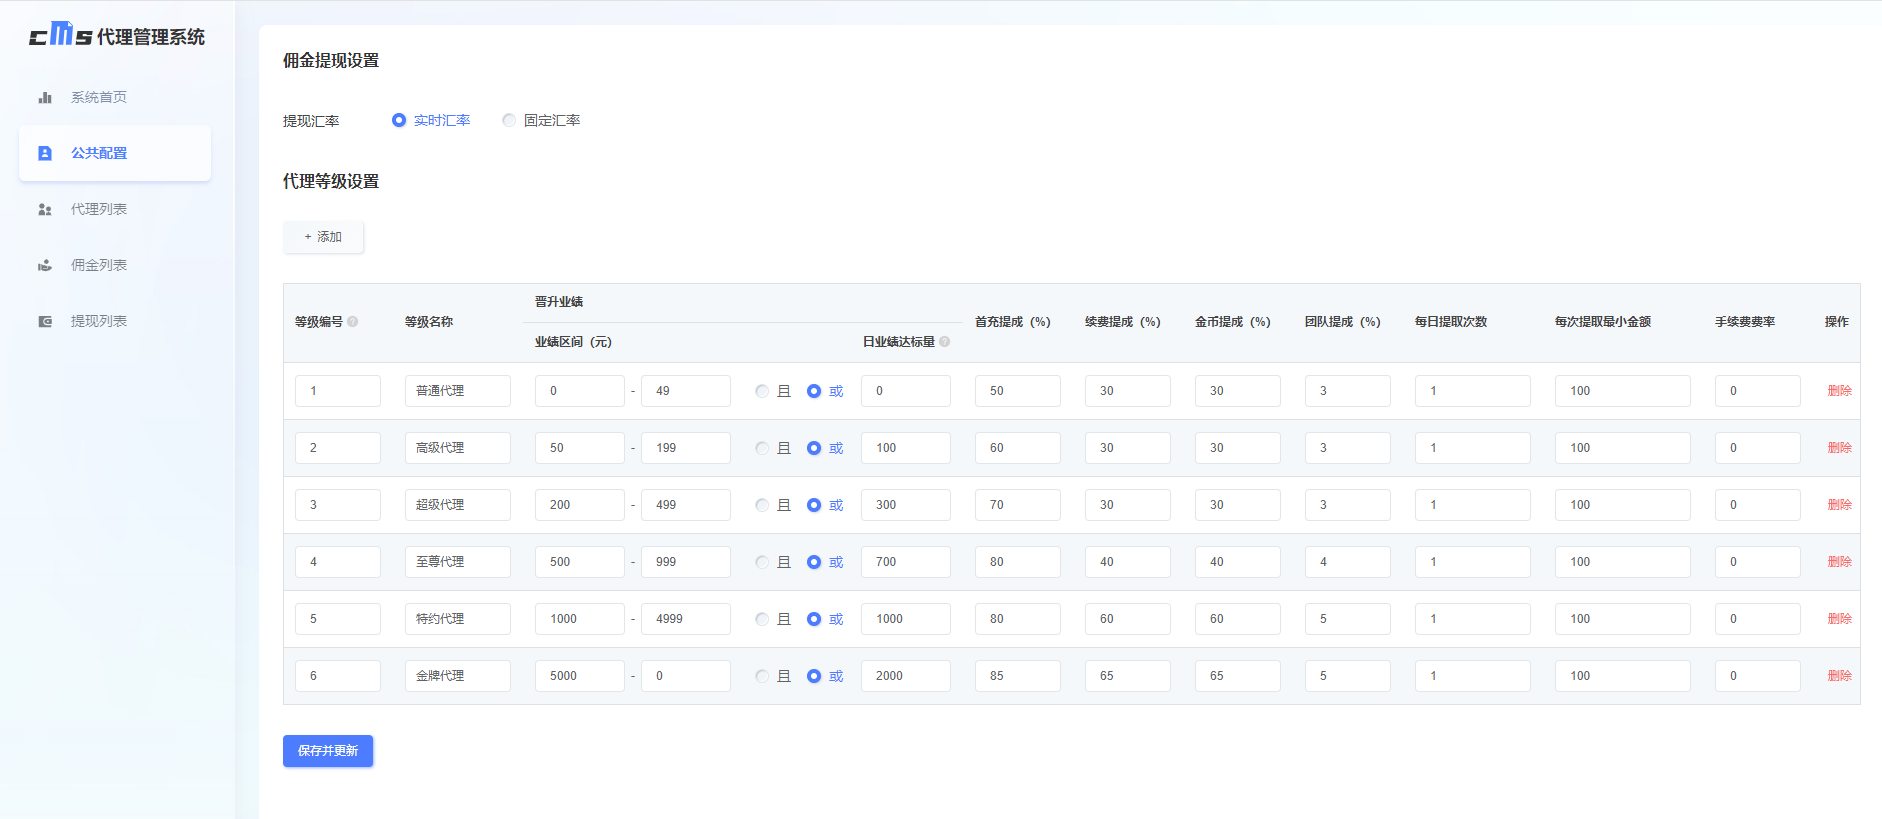Click 手续费费率 column header
This screenshot has height=819, width=1882.
(x=1745, y=322)
